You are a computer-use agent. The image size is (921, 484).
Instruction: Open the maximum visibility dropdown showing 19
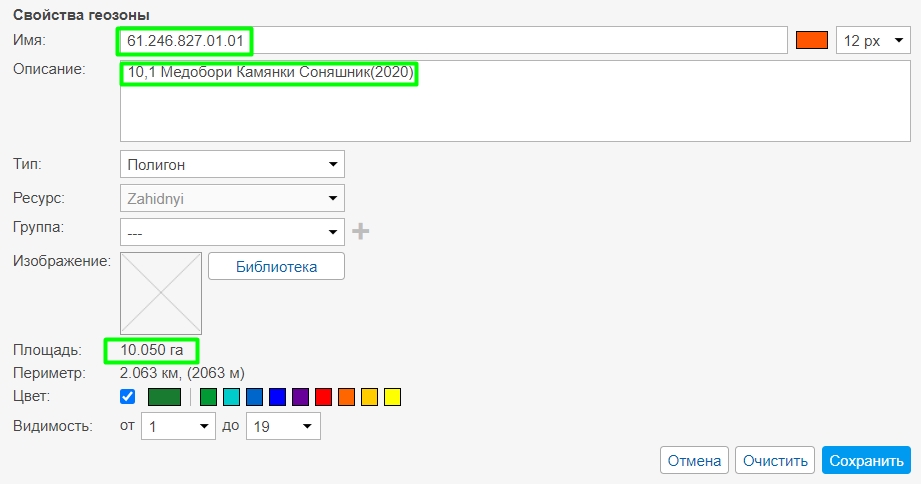[282, 427]
